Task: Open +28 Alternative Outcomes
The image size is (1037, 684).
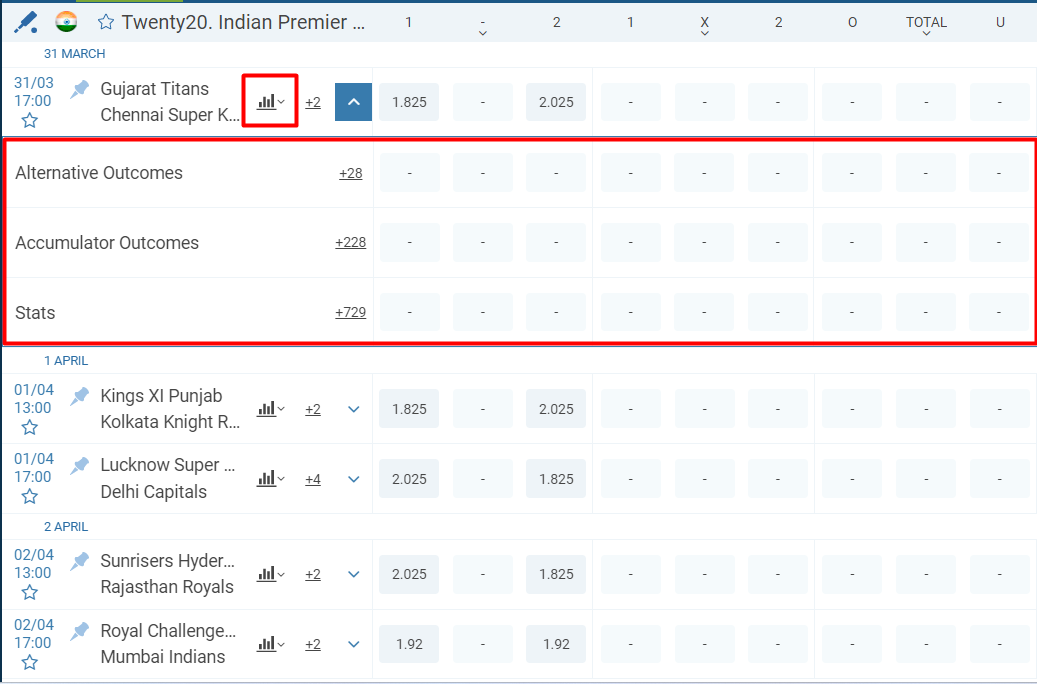Action: pyautogui.click(x=351, y=173)
